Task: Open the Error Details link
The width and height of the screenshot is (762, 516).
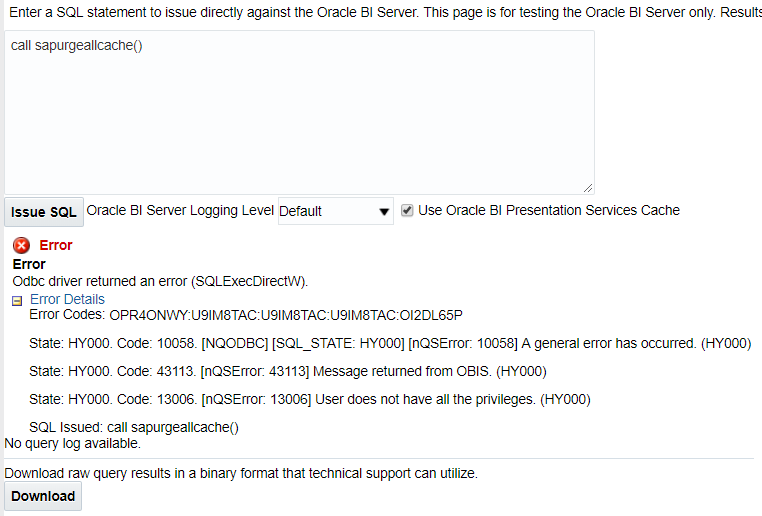Action: click(x=67, y=299)
